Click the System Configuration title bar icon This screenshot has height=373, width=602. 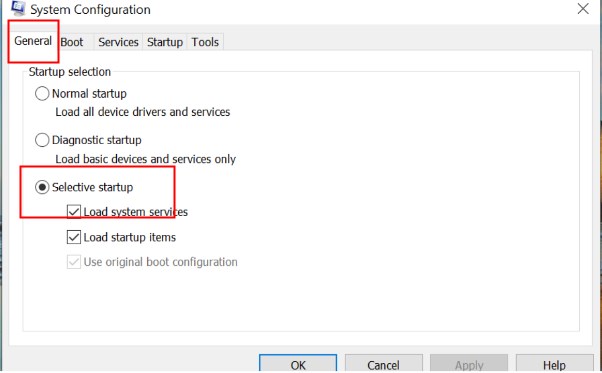coord(18,8)
